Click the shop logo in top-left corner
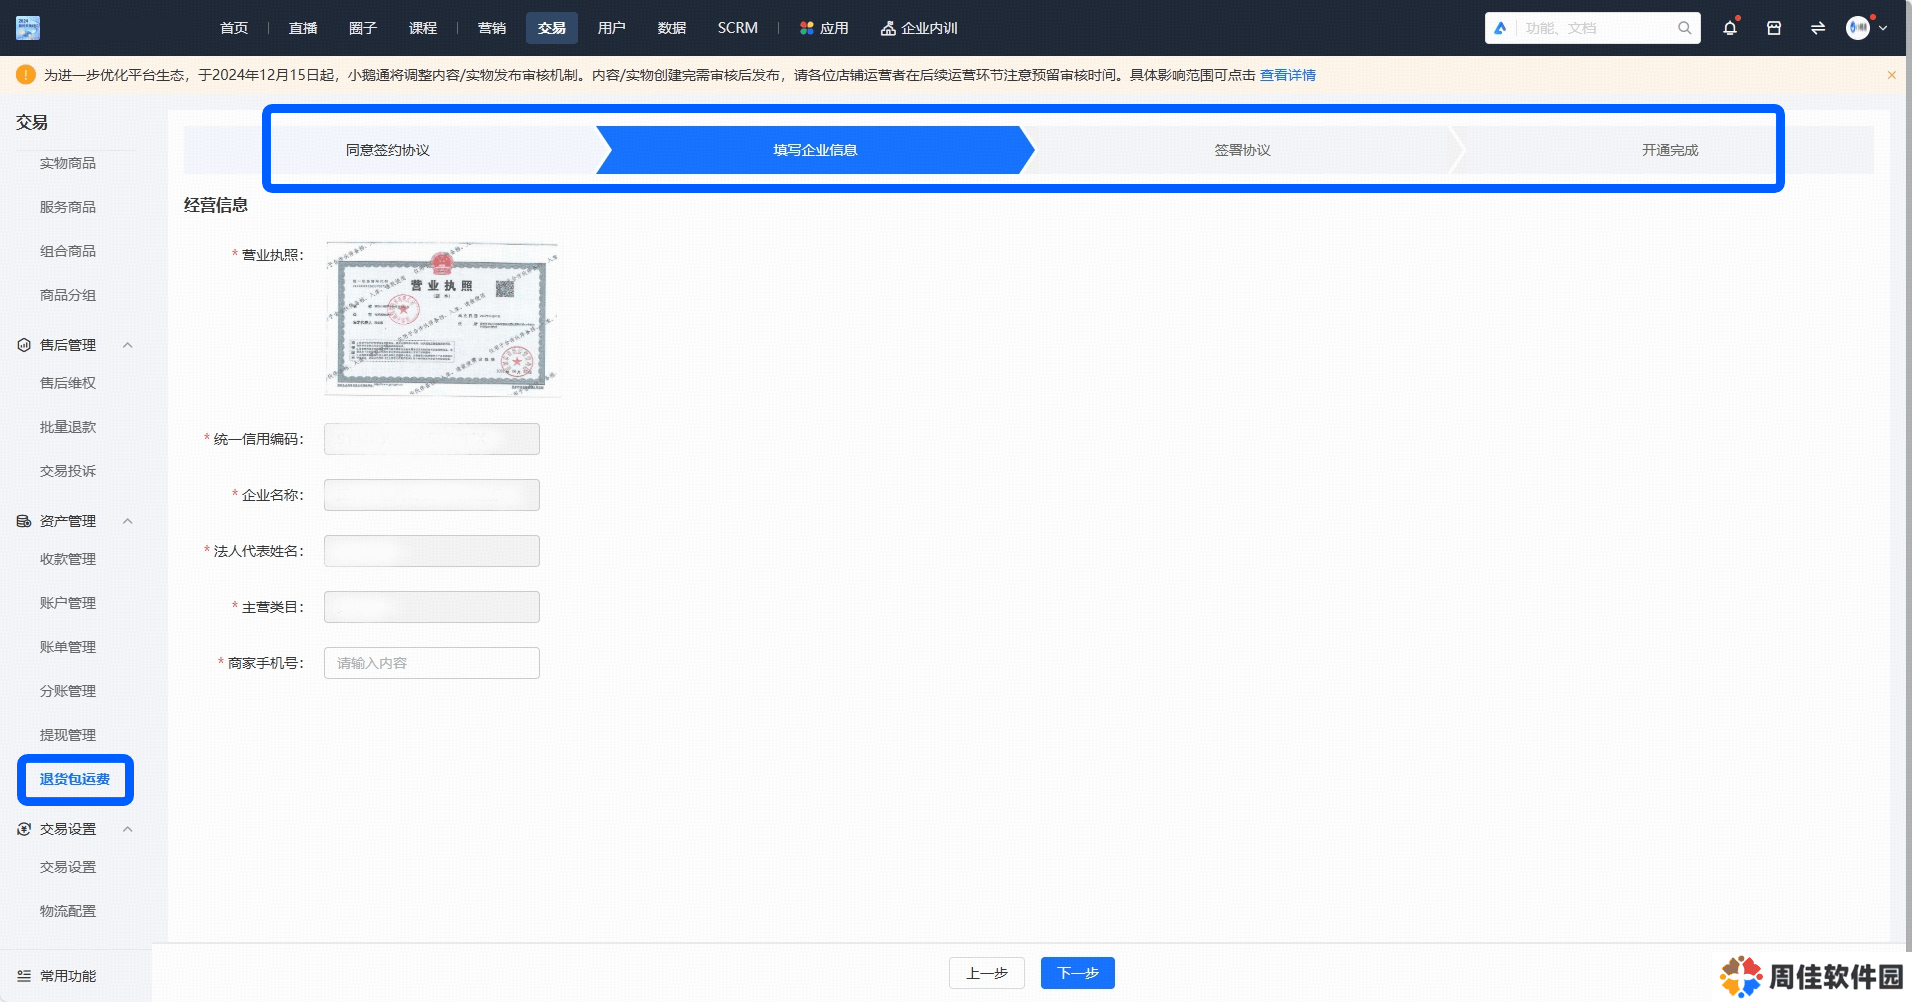 coord(28,28)
